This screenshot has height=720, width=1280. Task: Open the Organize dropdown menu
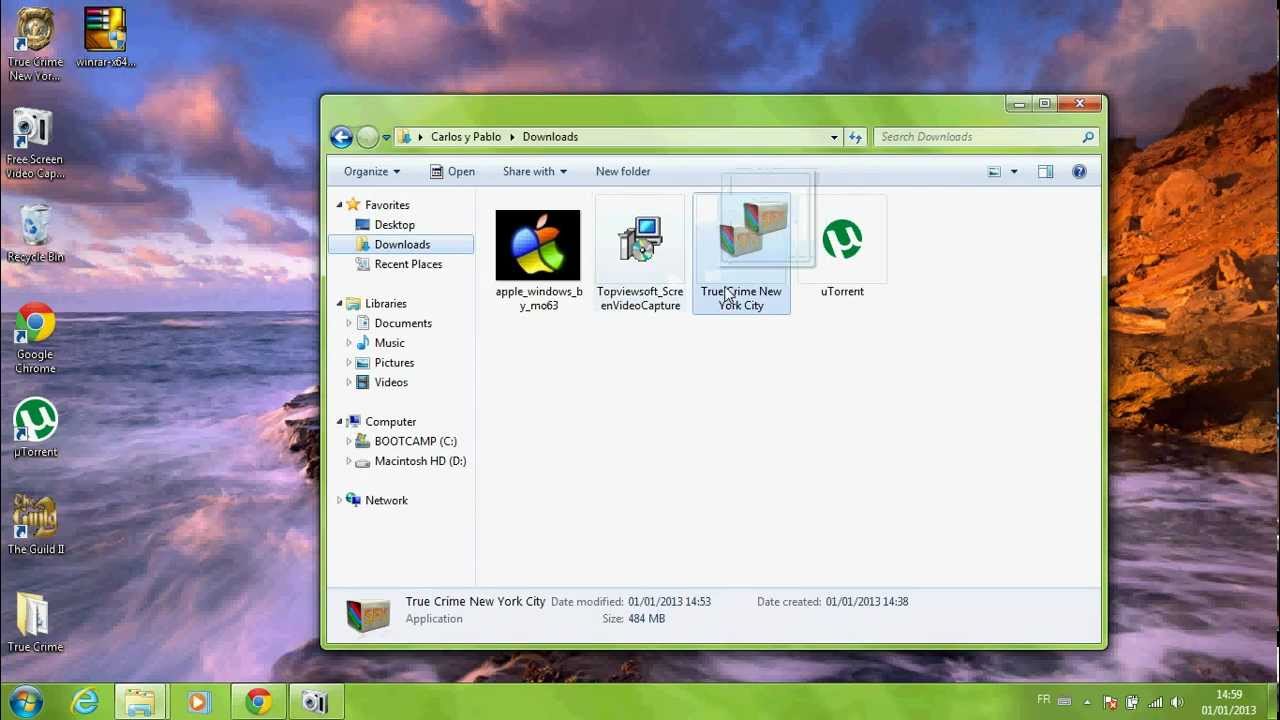pyautogui.click(x=371, y=172)
